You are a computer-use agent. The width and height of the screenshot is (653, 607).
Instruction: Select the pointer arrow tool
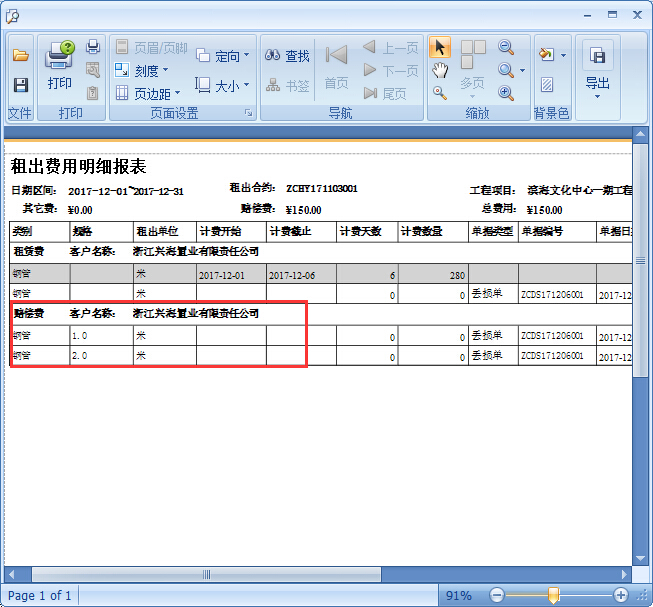click(x=440, y=47)
